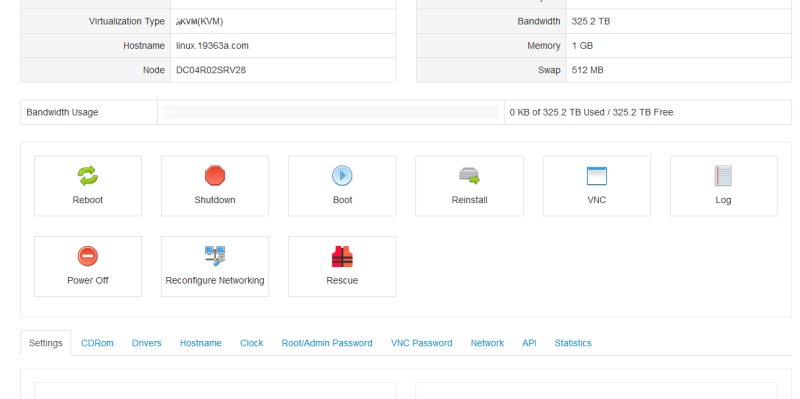Click the Bandwidth Usage label

click(62, 112)
